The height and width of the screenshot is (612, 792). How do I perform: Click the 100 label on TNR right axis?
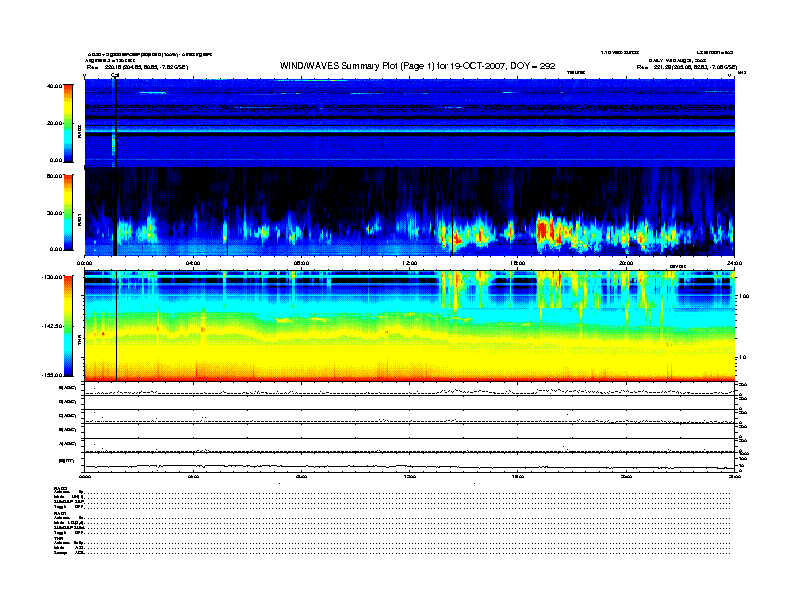(x=744, y=296)
